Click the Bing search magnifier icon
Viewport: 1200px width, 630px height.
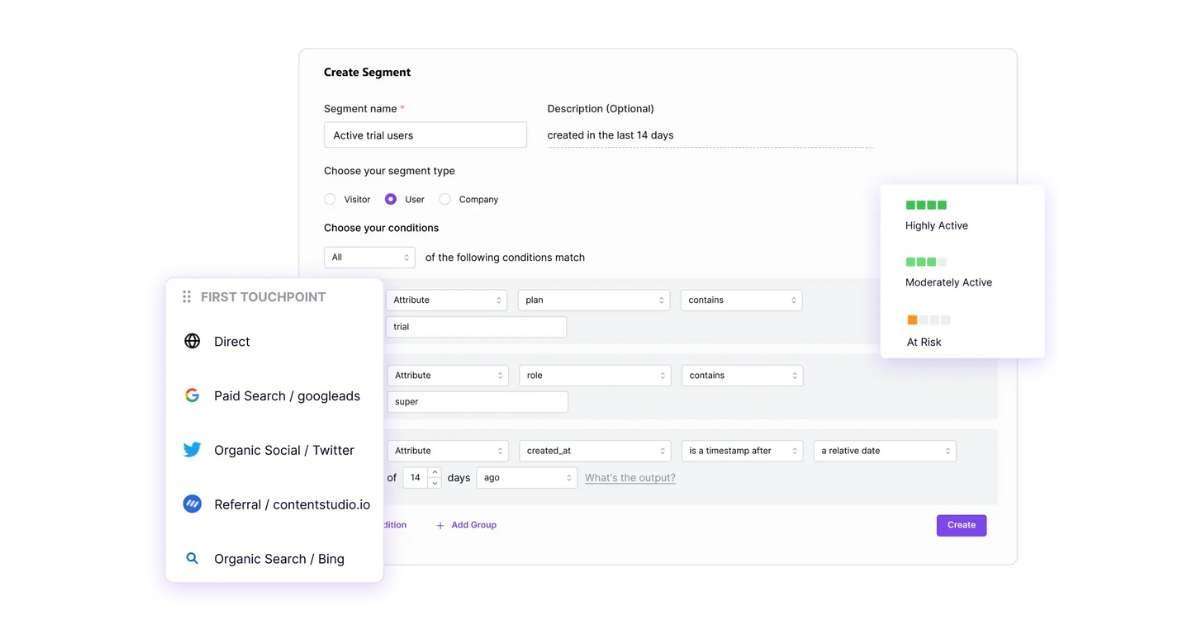[x=192, y=558]
